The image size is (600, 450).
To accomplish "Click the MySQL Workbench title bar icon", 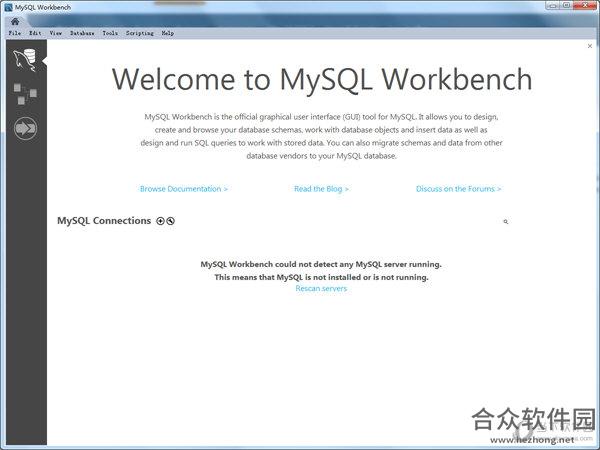I will coord(8,7).
